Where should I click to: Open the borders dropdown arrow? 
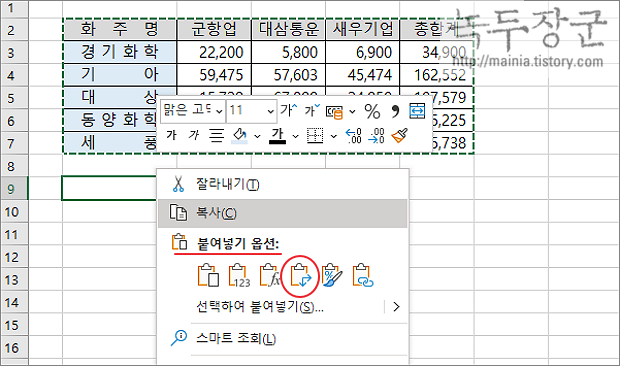tap(334, 136)
